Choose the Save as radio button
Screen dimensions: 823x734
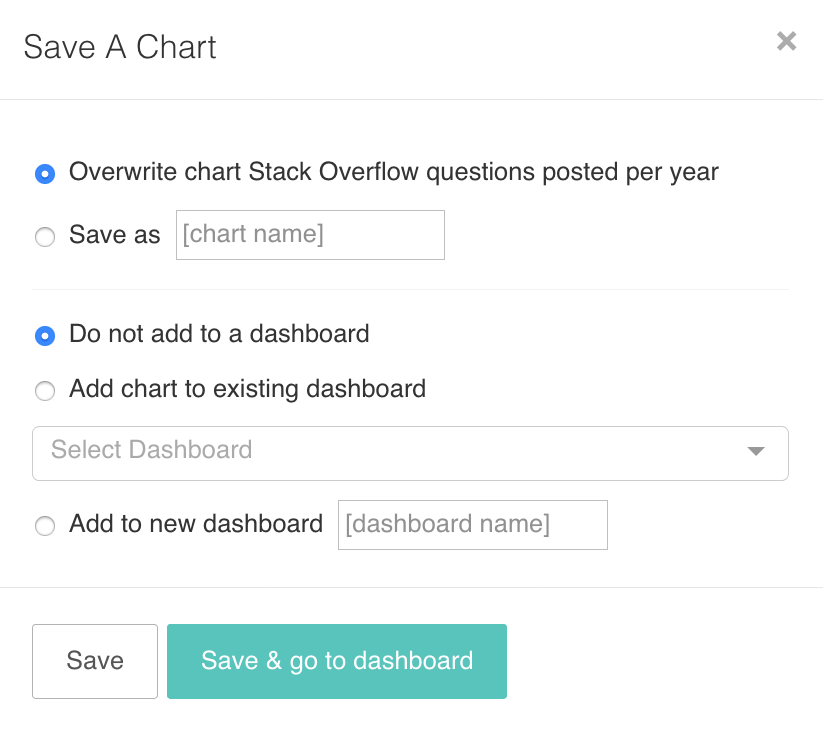(x=45, y=237)
